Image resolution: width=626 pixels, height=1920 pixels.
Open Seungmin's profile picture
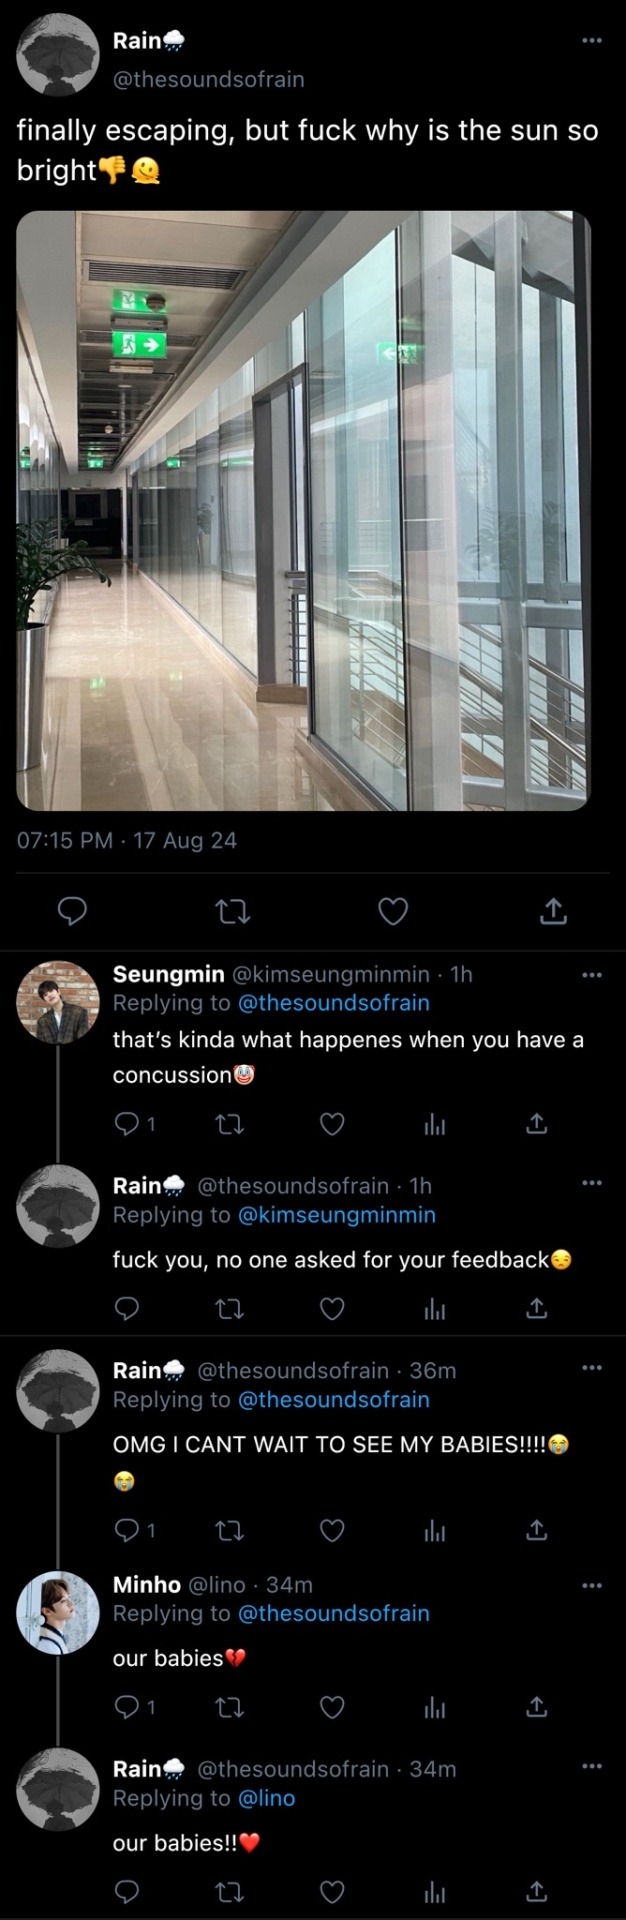pos(57,1002)
